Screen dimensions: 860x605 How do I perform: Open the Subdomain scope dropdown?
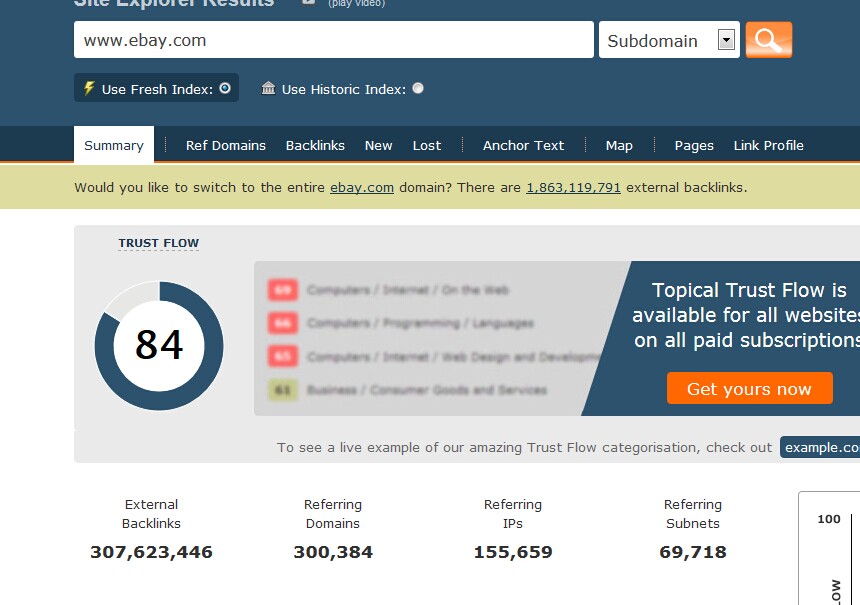click(x=669, y=40)
